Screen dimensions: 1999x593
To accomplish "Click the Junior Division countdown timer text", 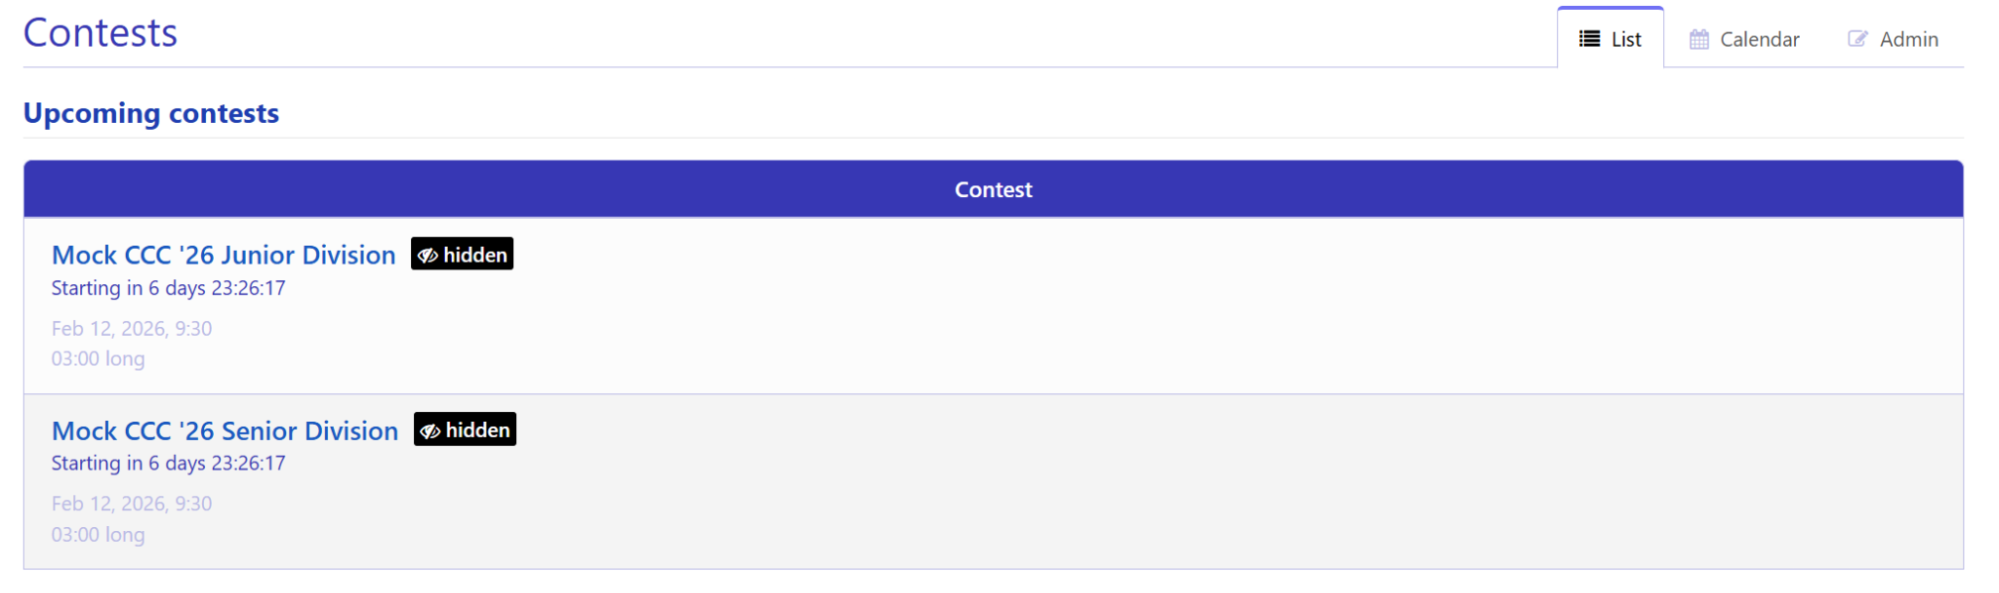I will point(168,288).
